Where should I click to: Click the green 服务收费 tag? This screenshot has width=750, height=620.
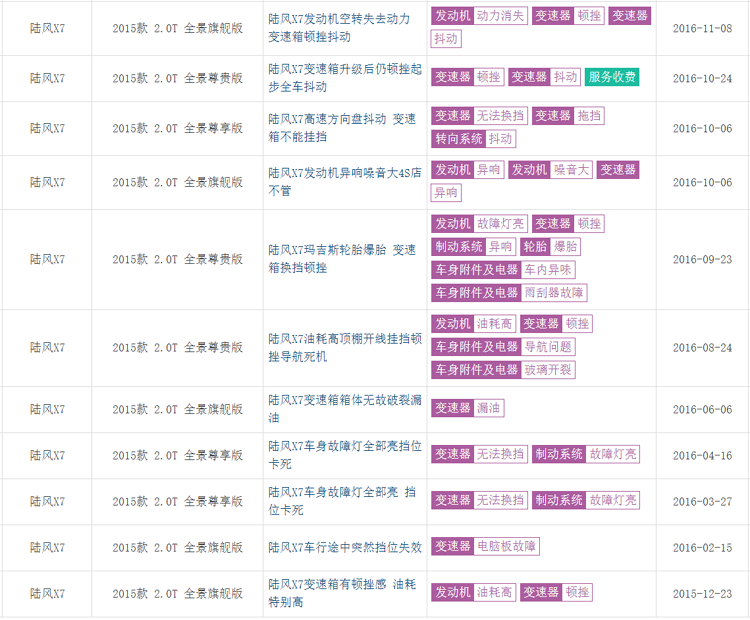tap(611, 77)
